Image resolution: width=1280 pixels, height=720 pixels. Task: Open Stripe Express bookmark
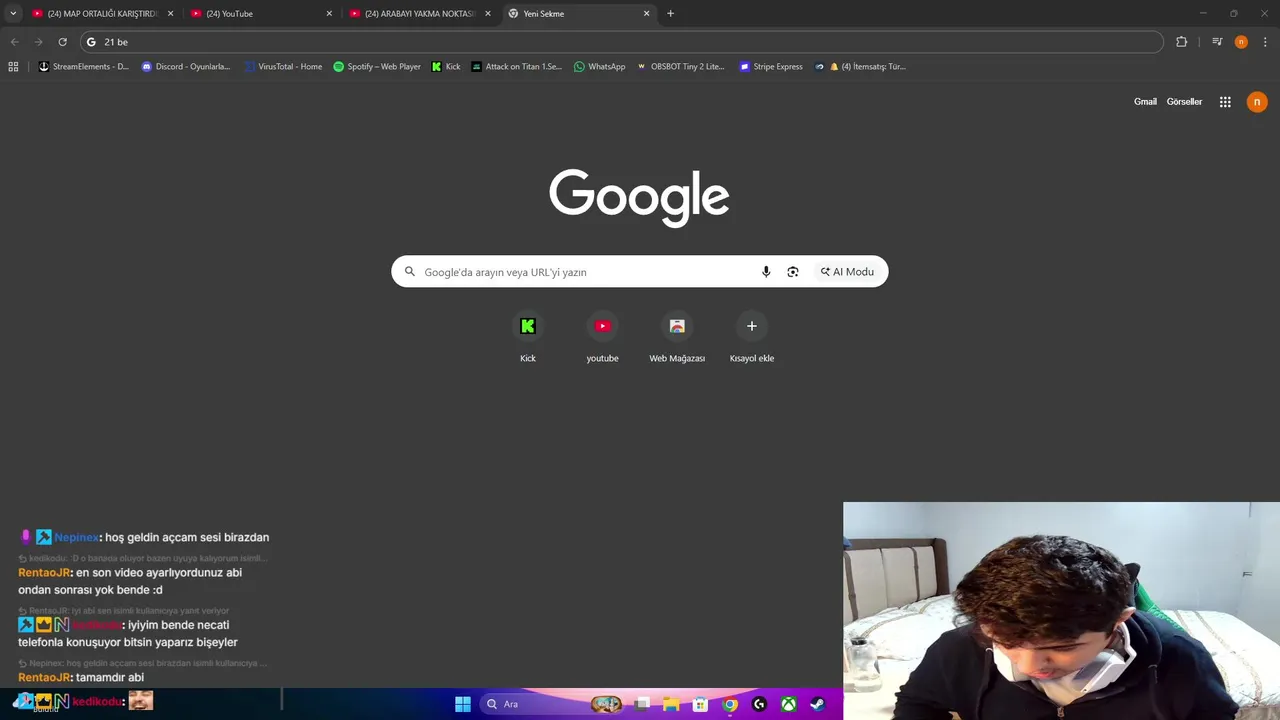pyautogui.click(x=771, y=67)
